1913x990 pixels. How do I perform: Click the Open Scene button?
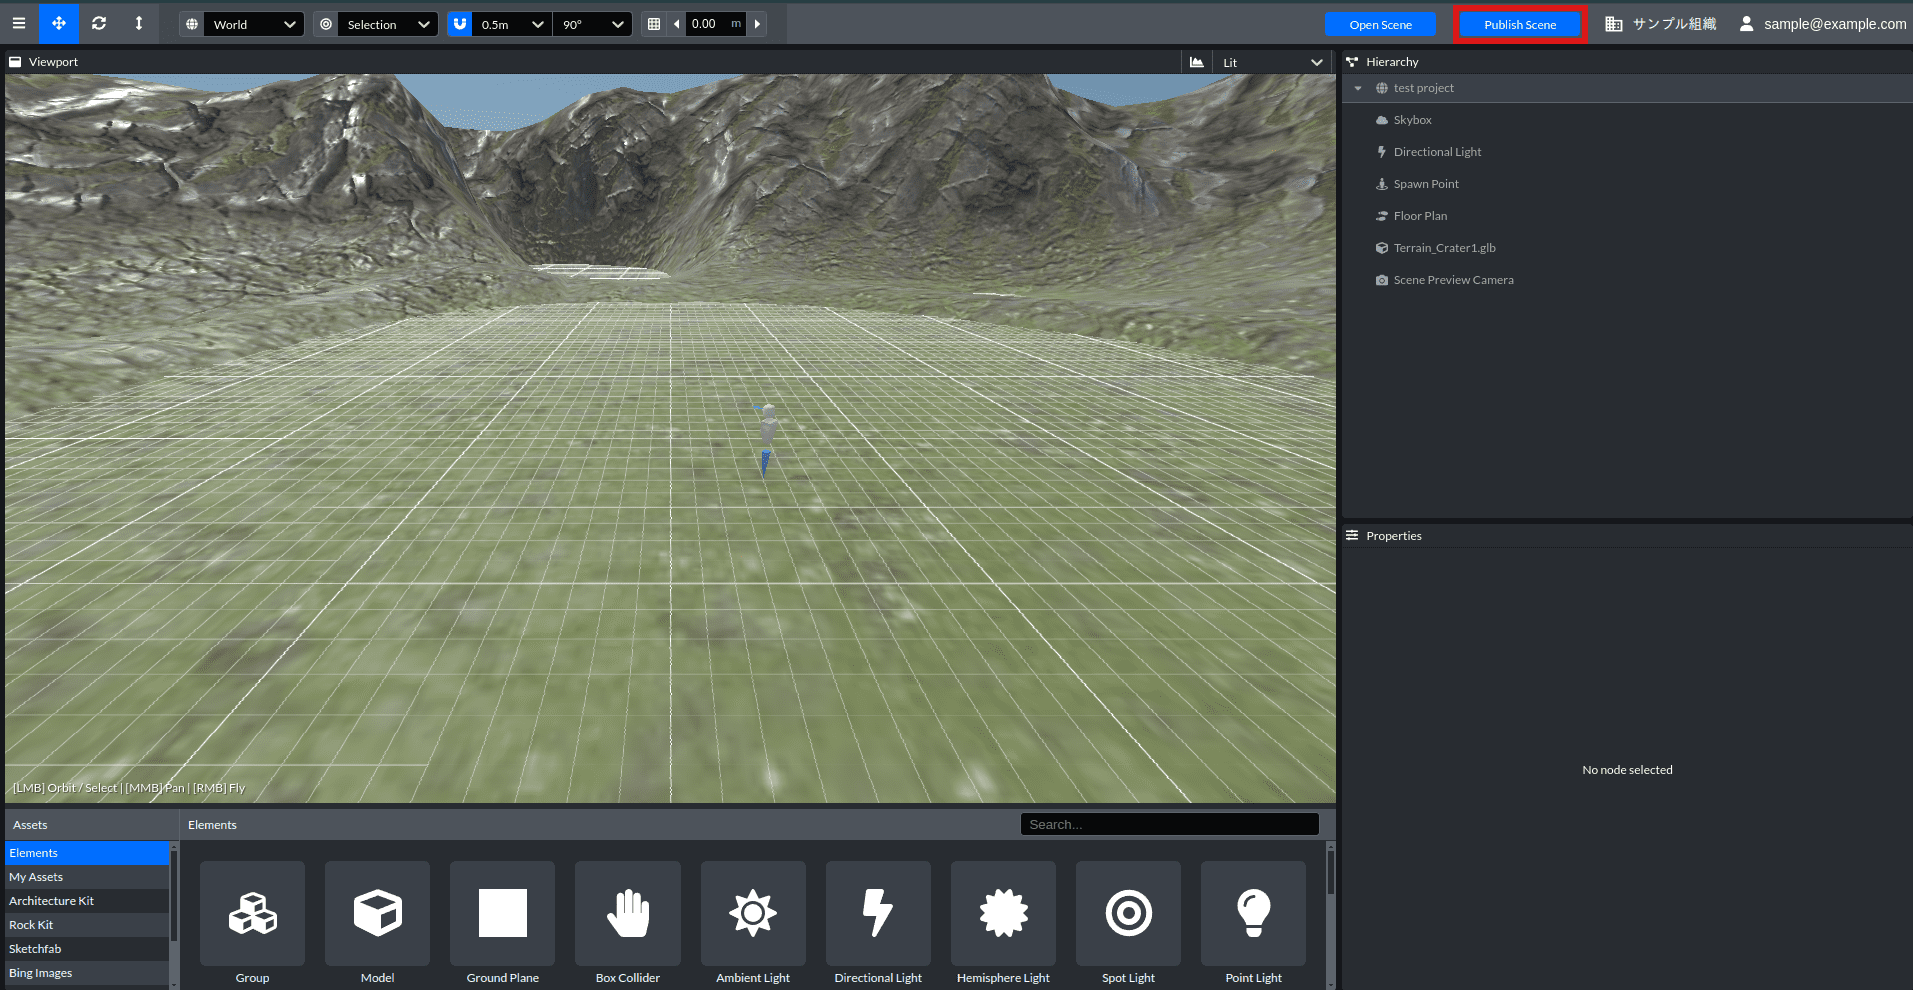click(x=1380, y=23)
